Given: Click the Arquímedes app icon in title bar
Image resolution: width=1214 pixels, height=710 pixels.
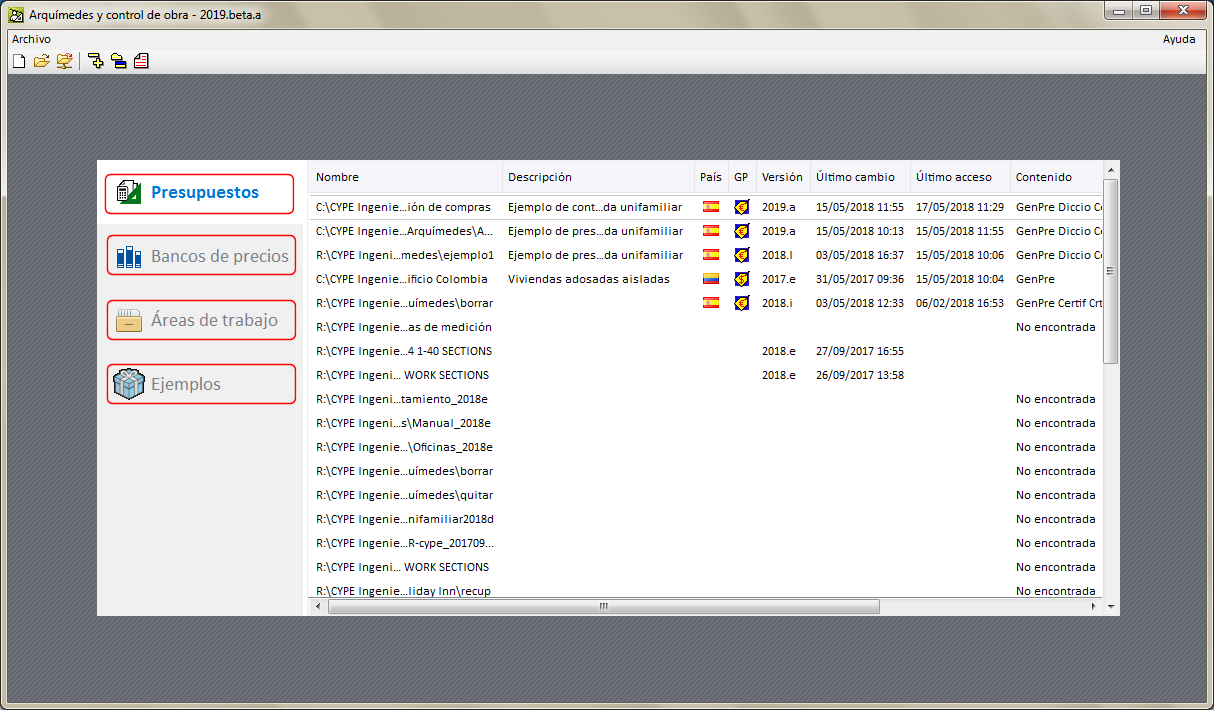Looking at the screenshot, I should (x=16, y=15).
